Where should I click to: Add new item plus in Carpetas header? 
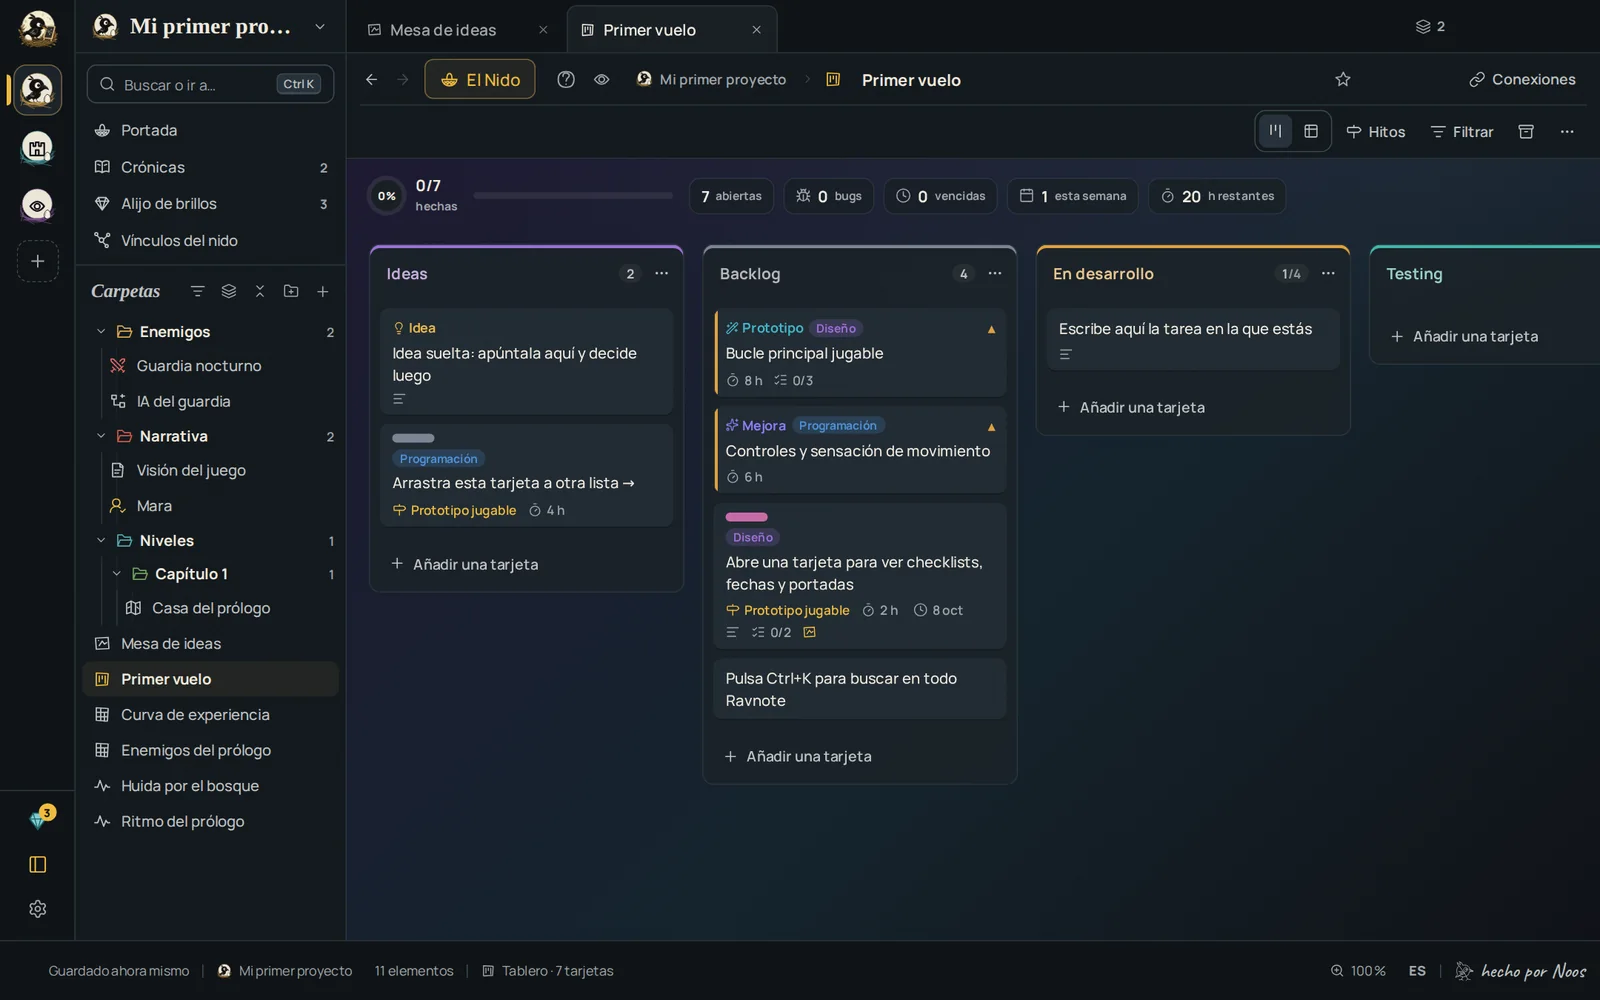323,291
